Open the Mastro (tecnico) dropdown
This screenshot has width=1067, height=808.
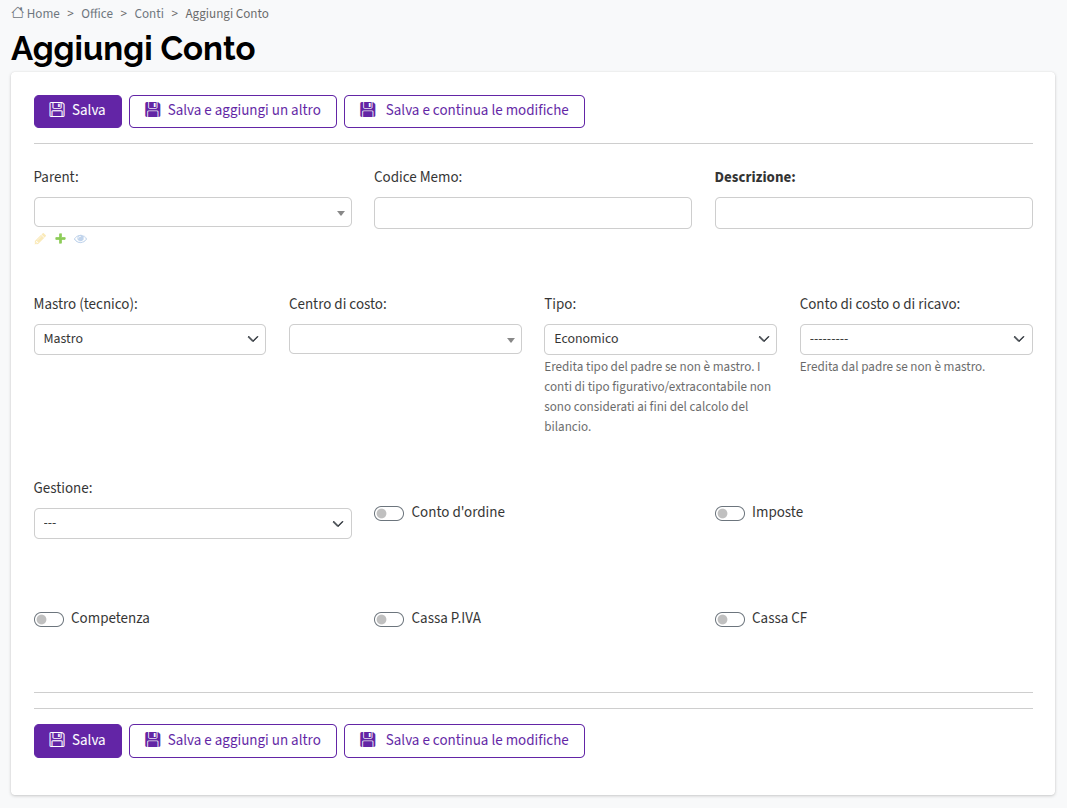point(150,339)
